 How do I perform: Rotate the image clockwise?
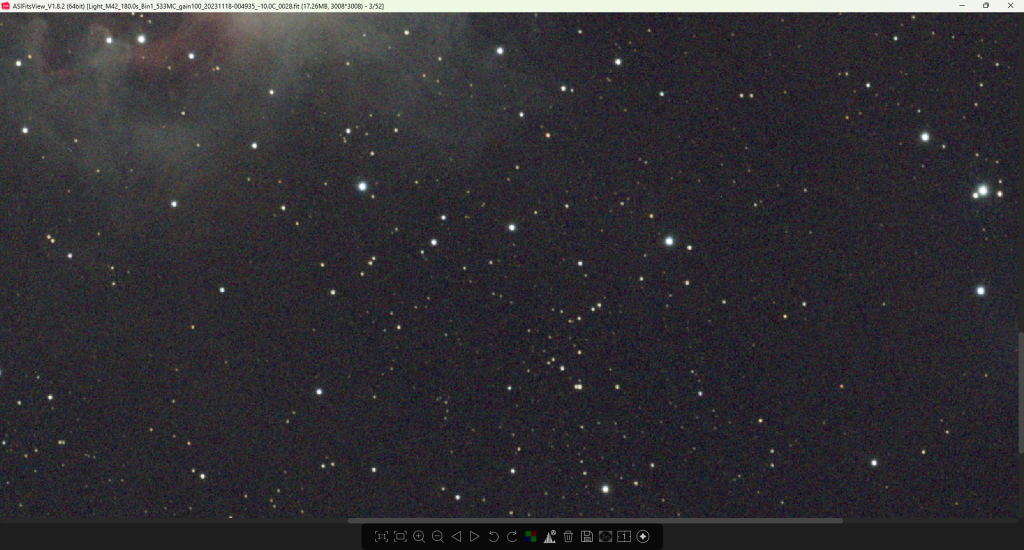point(512,537)
